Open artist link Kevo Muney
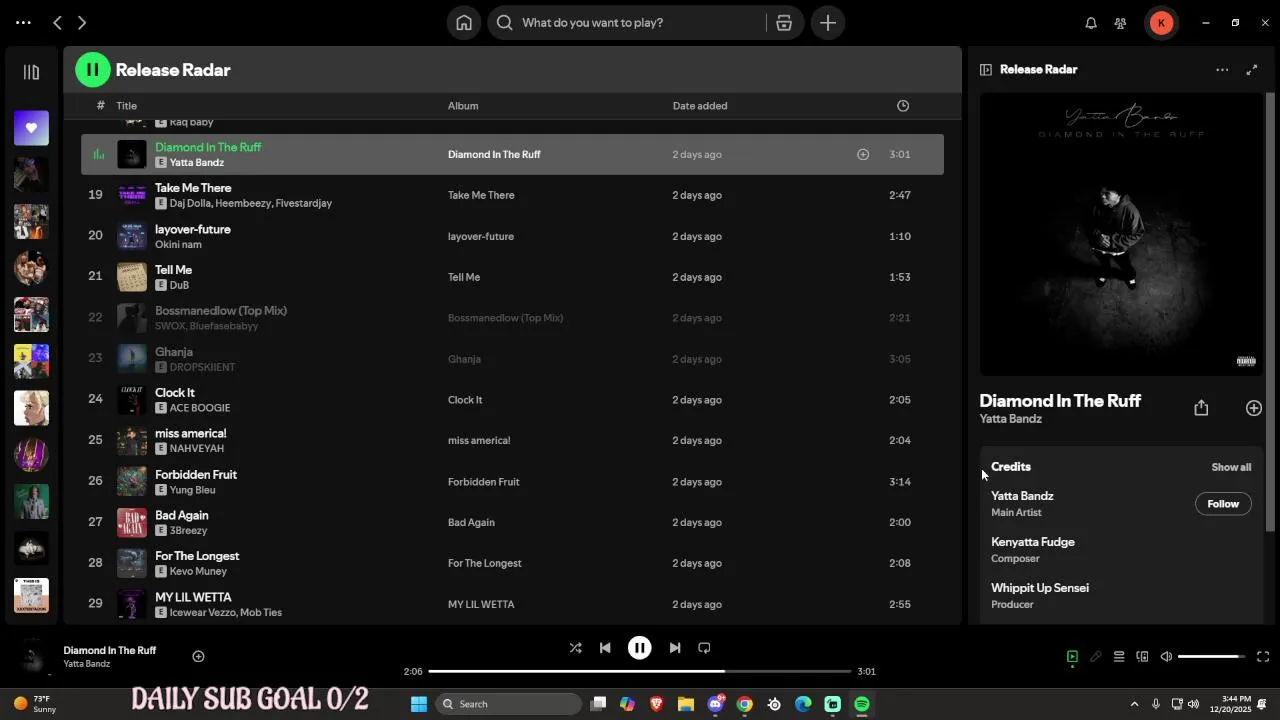1280x720 pixels. point(198,572)
